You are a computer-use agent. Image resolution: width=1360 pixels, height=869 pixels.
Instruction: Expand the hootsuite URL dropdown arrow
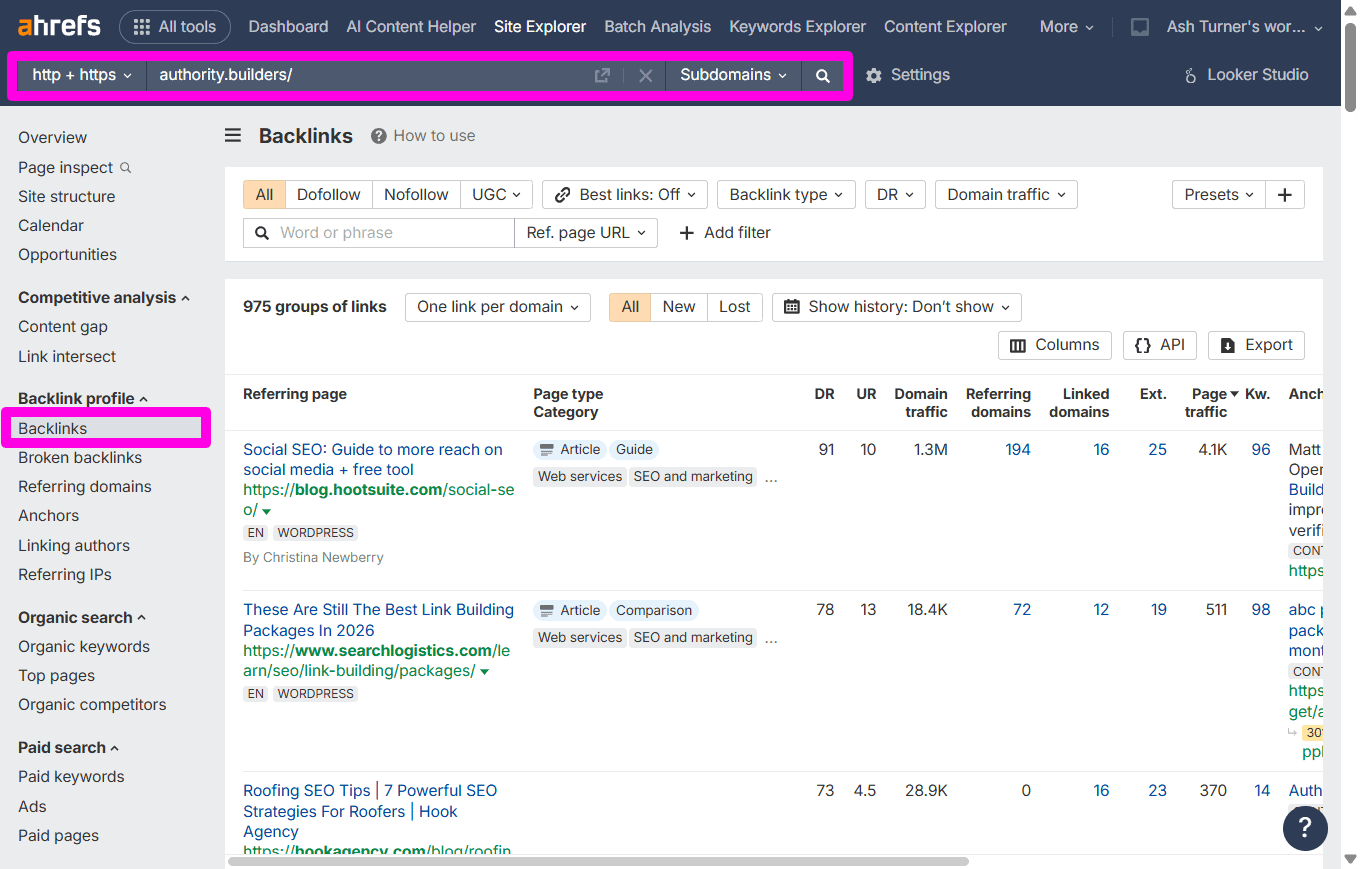[267, 512]
